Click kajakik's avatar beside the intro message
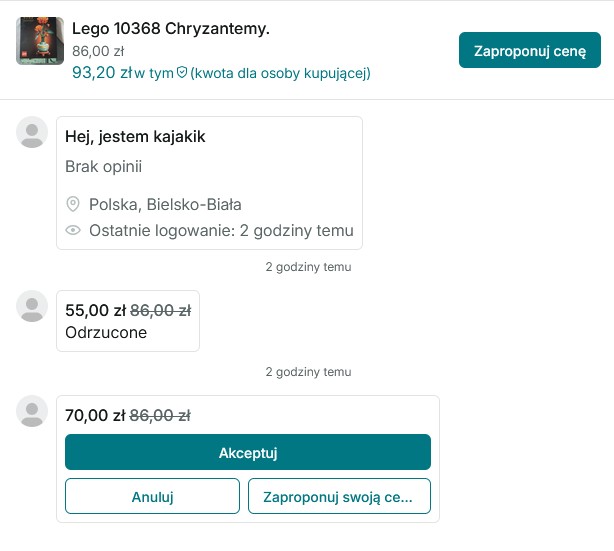614x551 pixels. coord(33,132)
